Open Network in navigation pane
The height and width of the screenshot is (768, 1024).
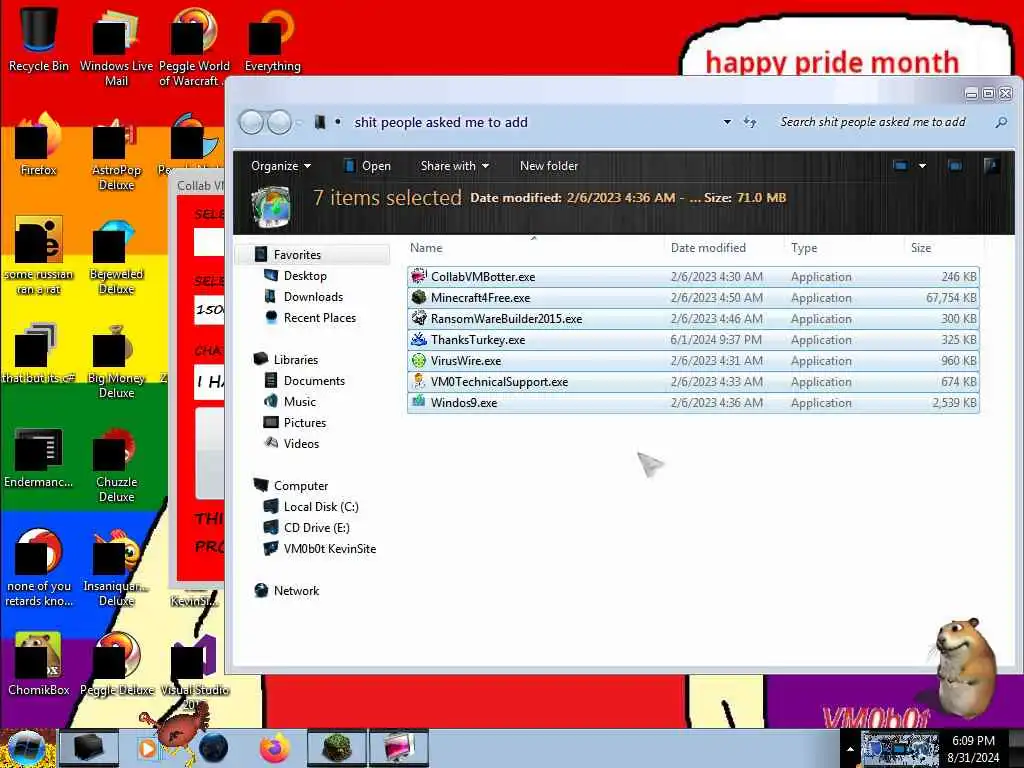coord(296,590)
